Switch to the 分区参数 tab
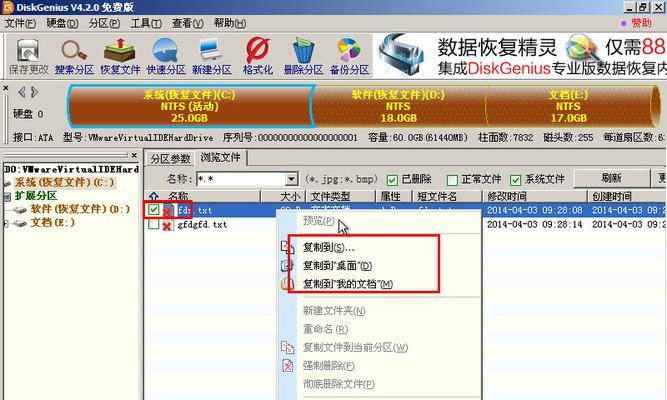The image size is (667, 400). (x=170, y=159)
